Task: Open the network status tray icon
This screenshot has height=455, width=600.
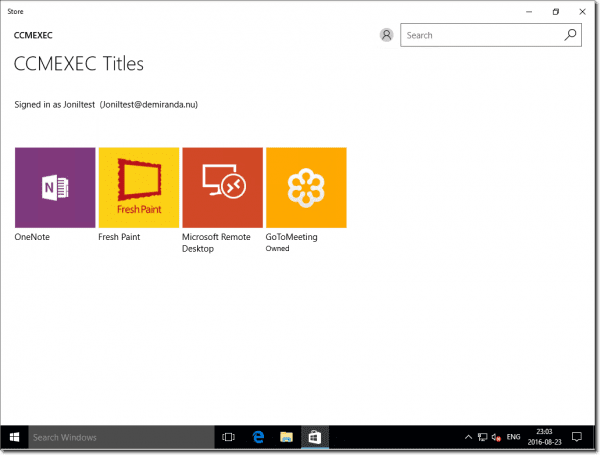Action: pyautogui.click(x=483, y=437)
